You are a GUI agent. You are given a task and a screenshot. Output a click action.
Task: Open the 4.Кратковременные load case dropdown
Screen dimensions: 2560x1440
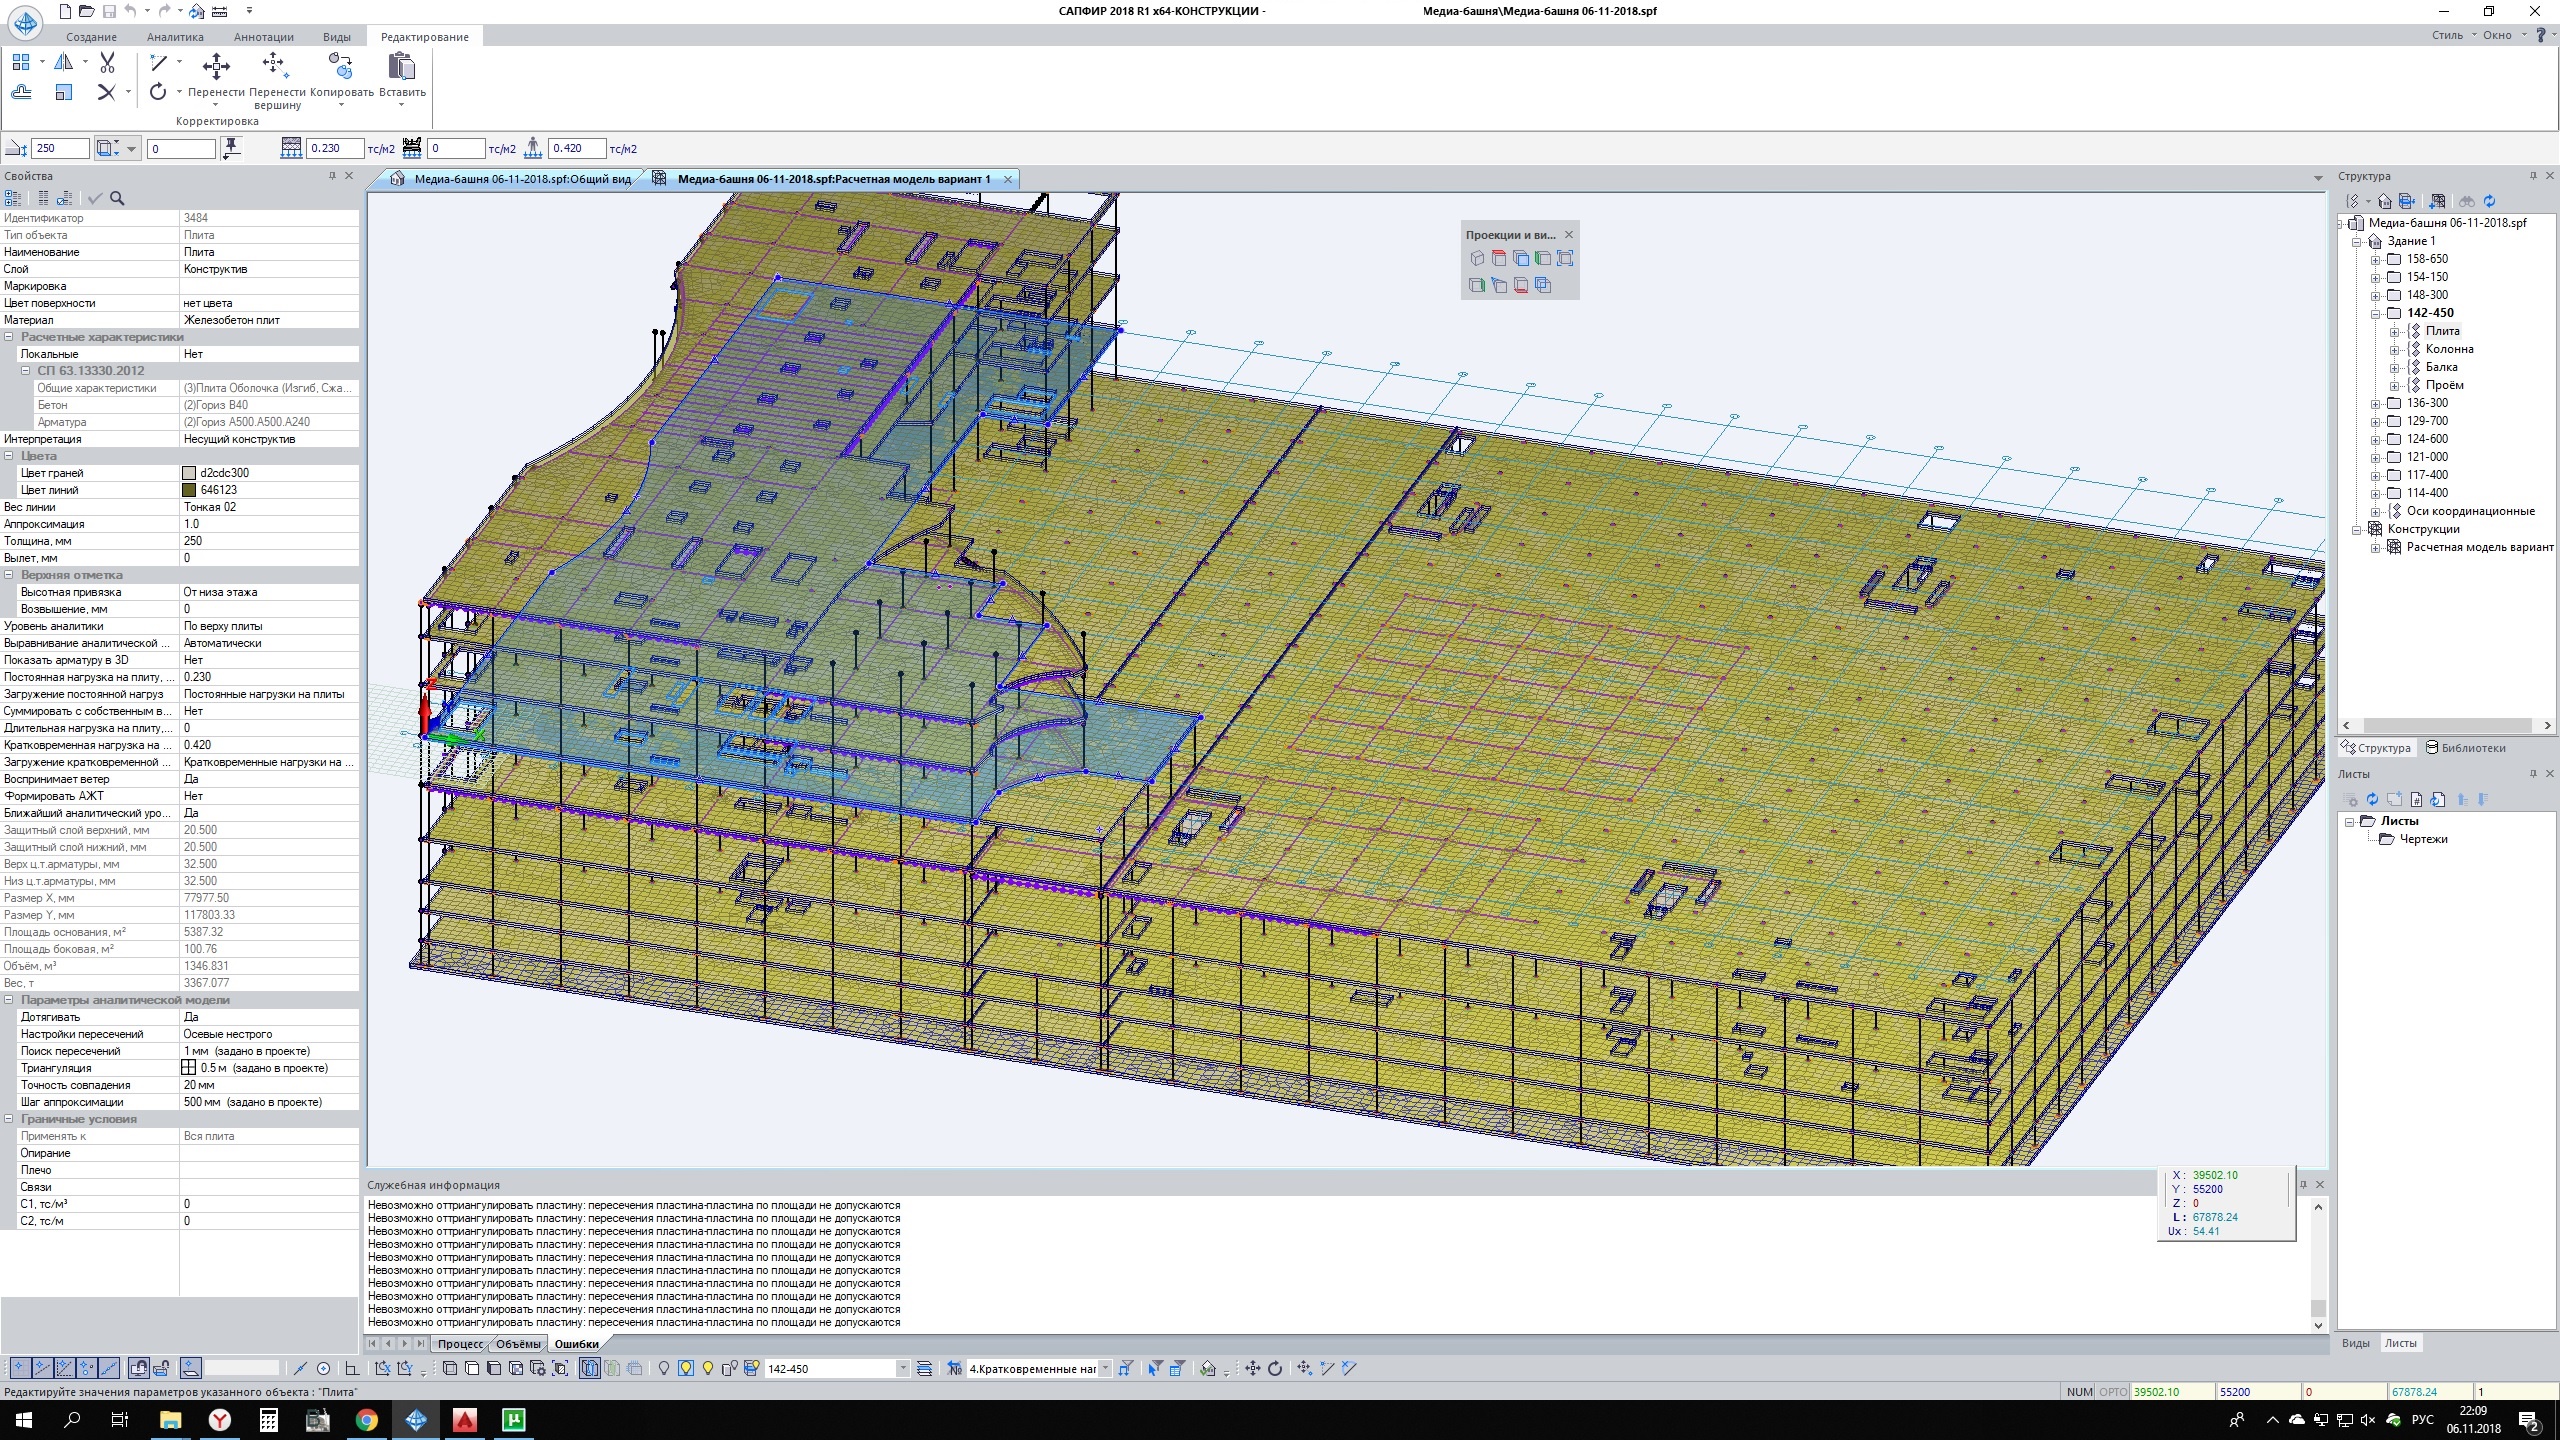1105,1369
